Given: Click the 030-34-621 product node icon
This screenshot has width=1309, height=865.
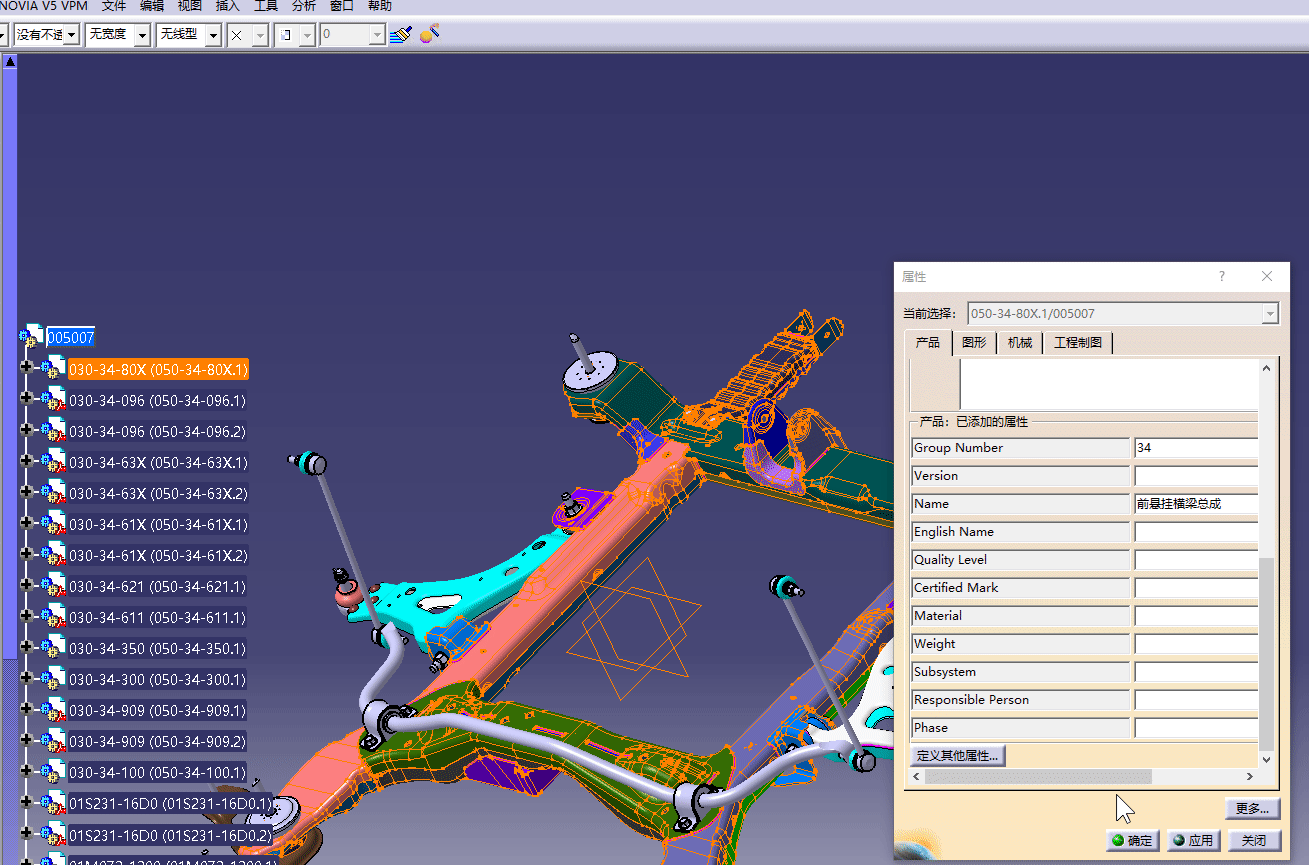Looking at the screenshot, I should [53, 586].
